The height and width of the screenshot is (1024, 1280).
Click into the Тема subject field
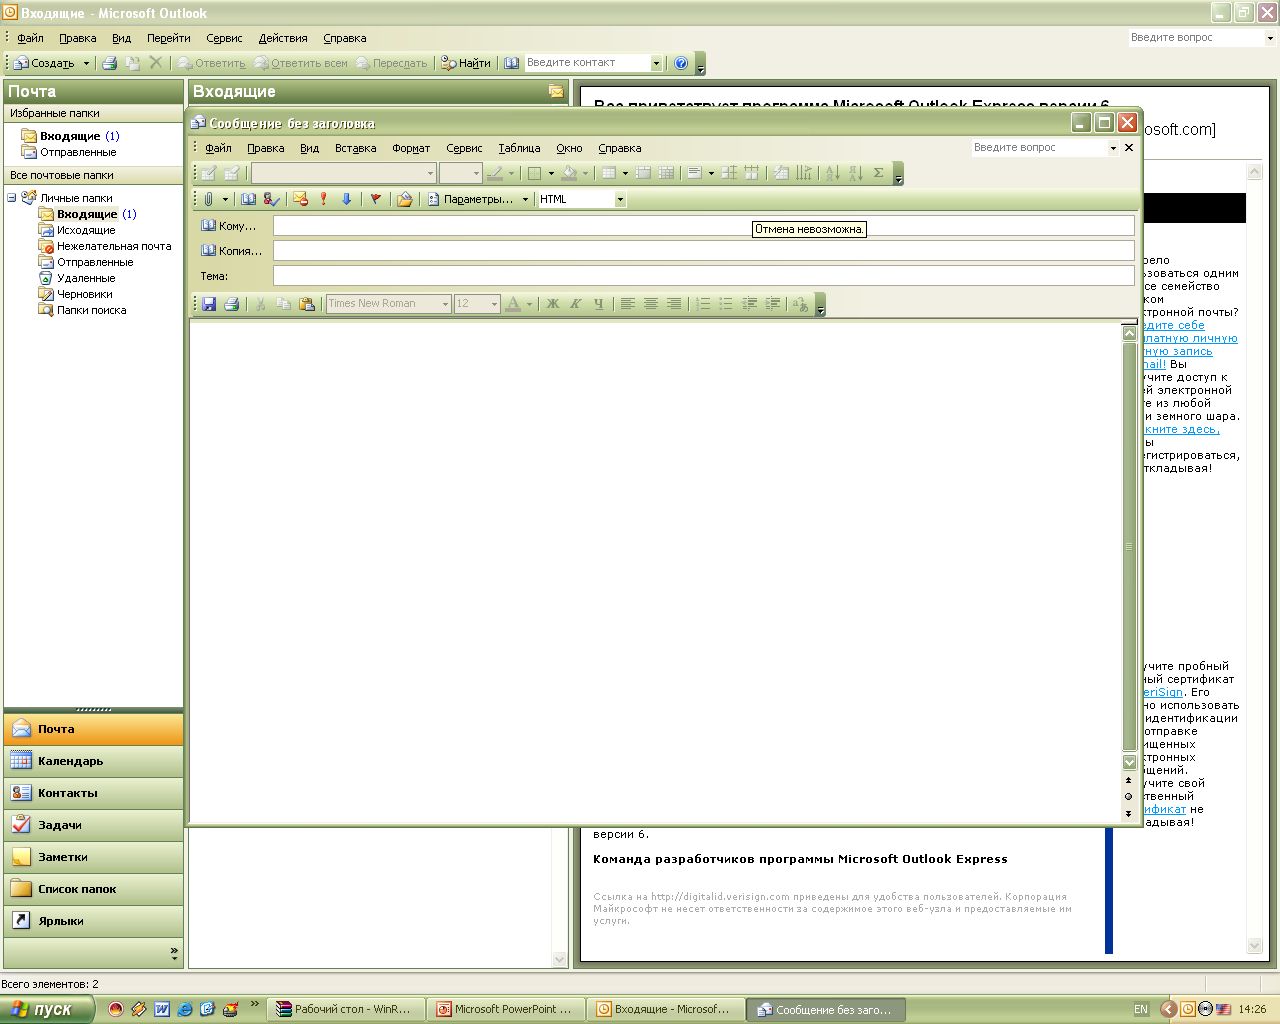(x=704, y=276)
